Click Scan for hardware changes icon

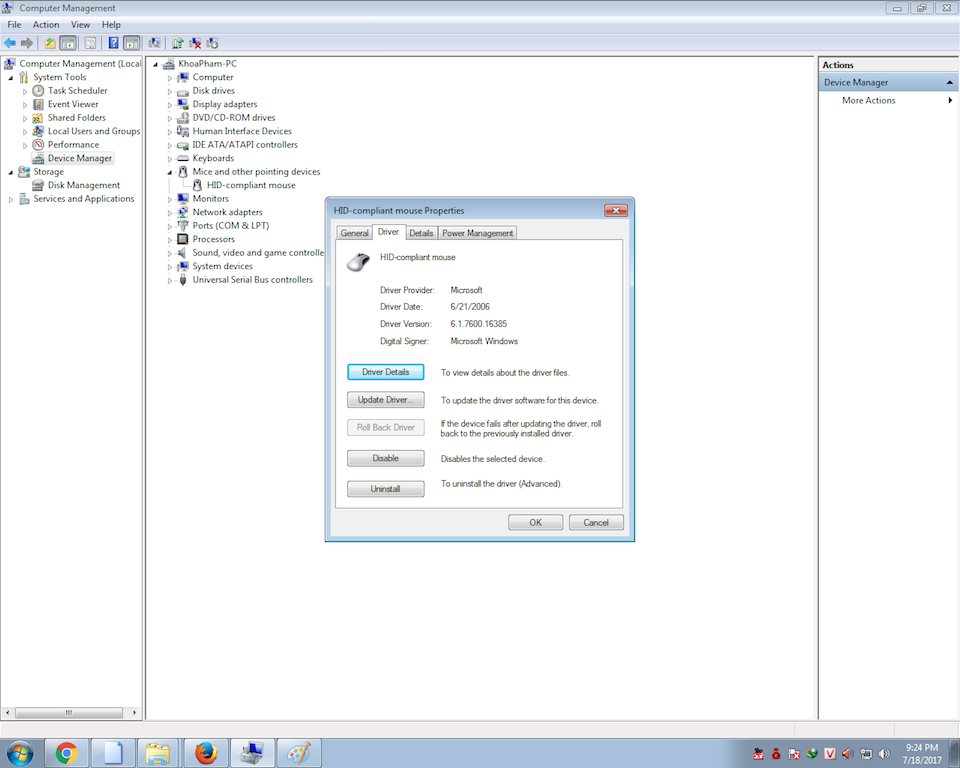coord(154,43)
